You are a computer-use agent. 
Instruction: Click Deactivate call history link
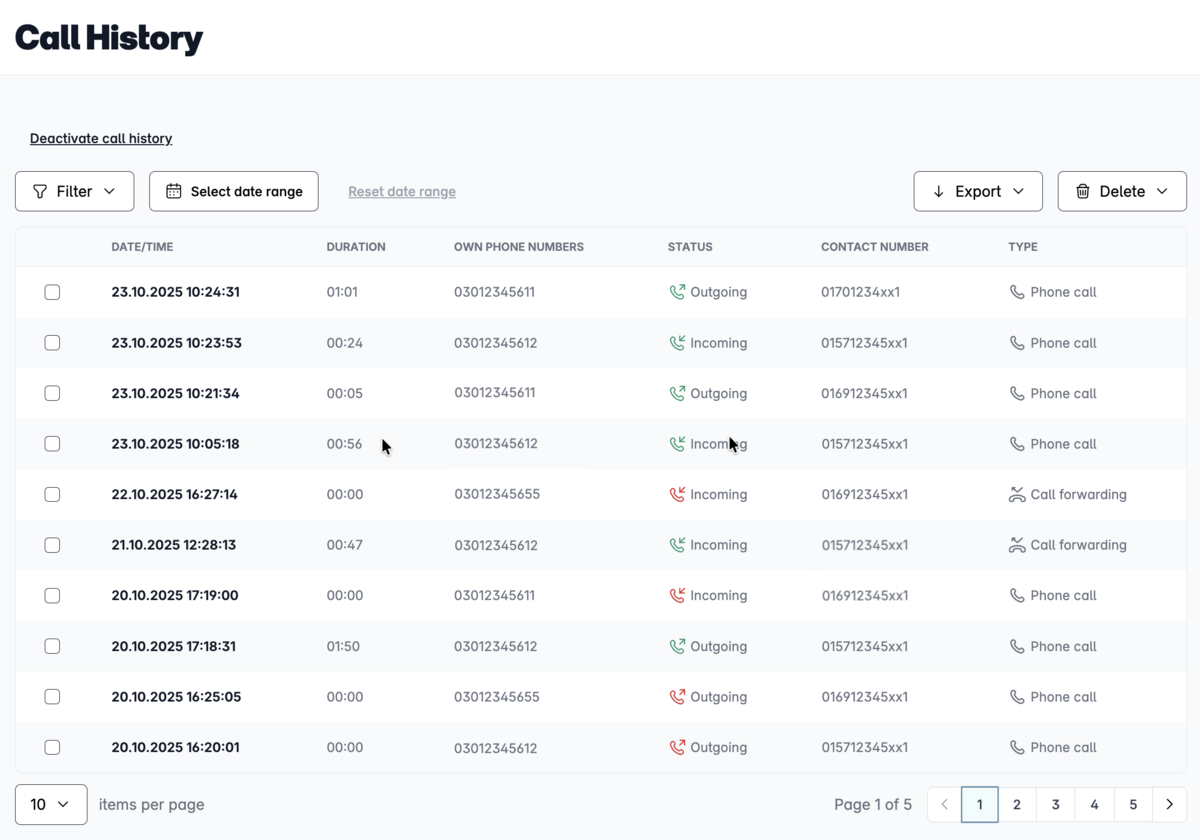click(x=101, y=138)
